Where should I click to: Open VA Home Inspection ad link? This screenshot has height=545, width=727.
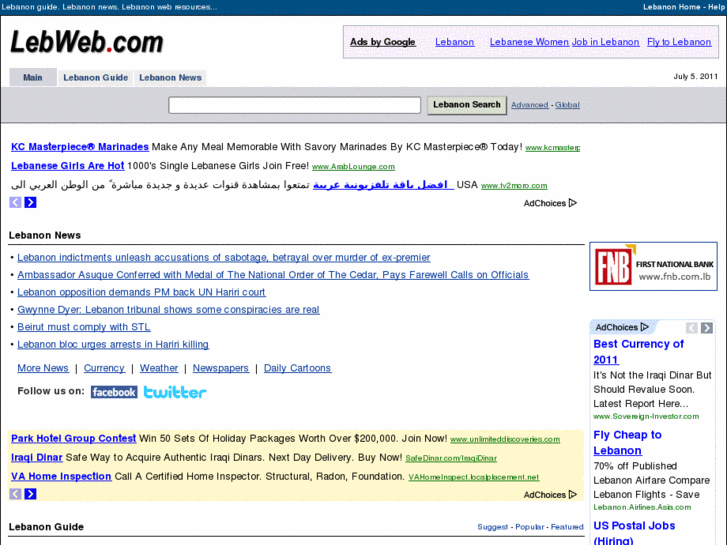click(61, 476)
